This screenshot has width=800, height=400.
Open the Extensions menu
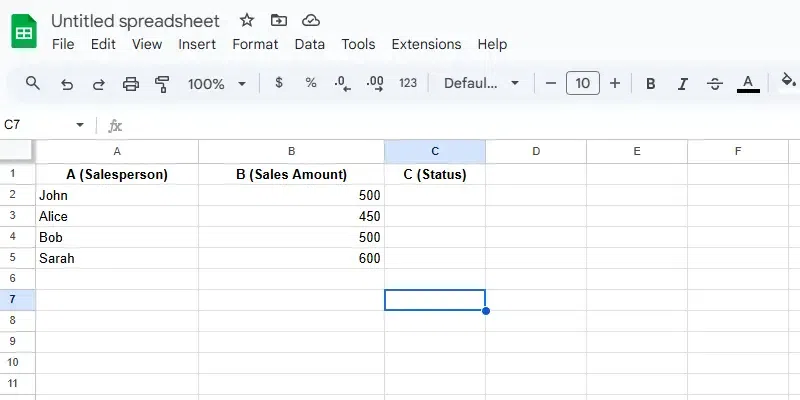[x=426, y=44]
